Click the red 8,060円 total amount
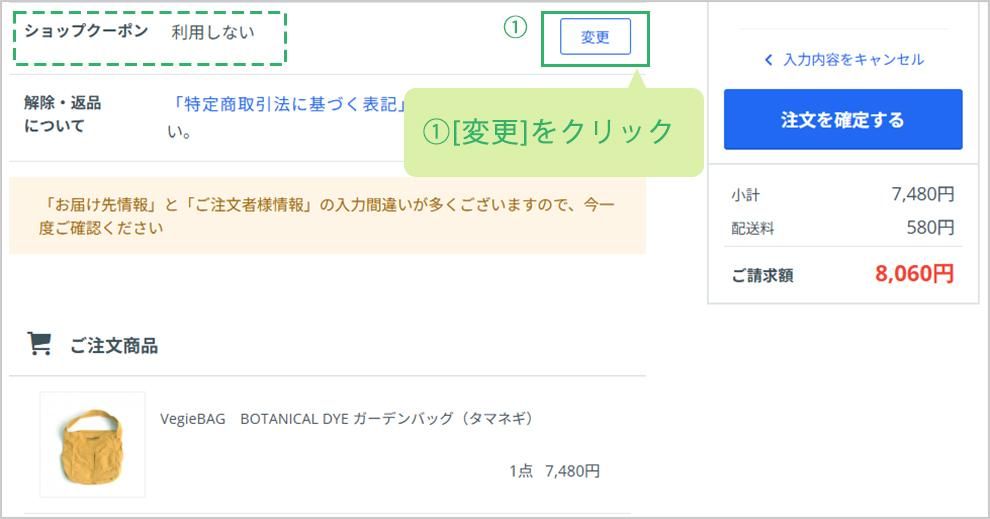 (914, 274)
